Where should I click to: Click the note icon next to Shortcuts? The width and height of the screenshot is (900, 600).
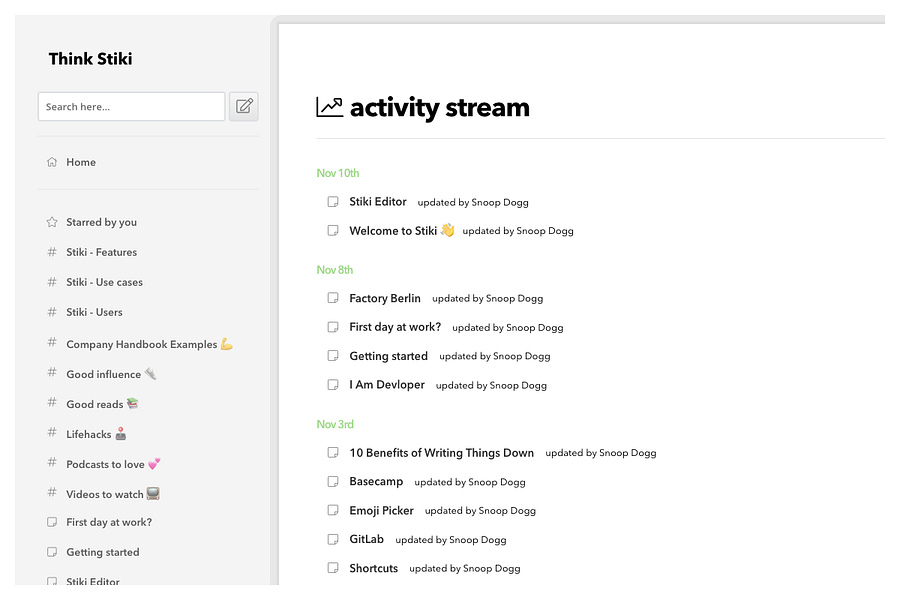point(333,568)
